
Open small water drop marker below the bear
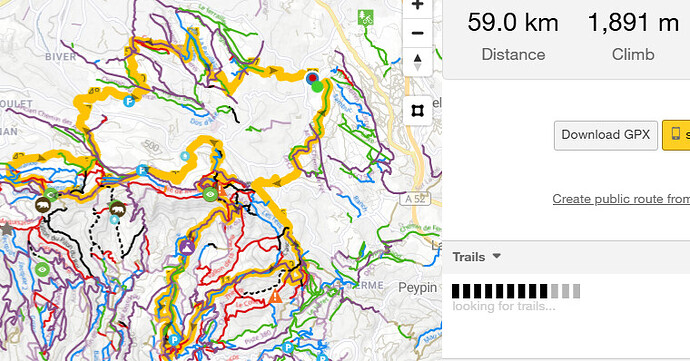point(114,219)
